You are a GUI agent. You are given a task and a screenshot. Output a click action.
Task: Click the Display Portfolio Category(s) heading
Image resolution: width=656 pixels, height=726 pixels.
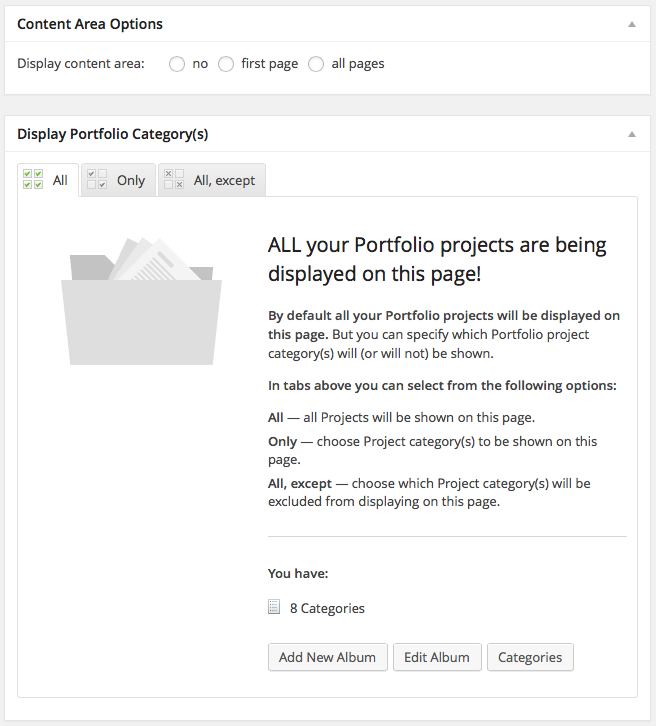pos(113,134)
